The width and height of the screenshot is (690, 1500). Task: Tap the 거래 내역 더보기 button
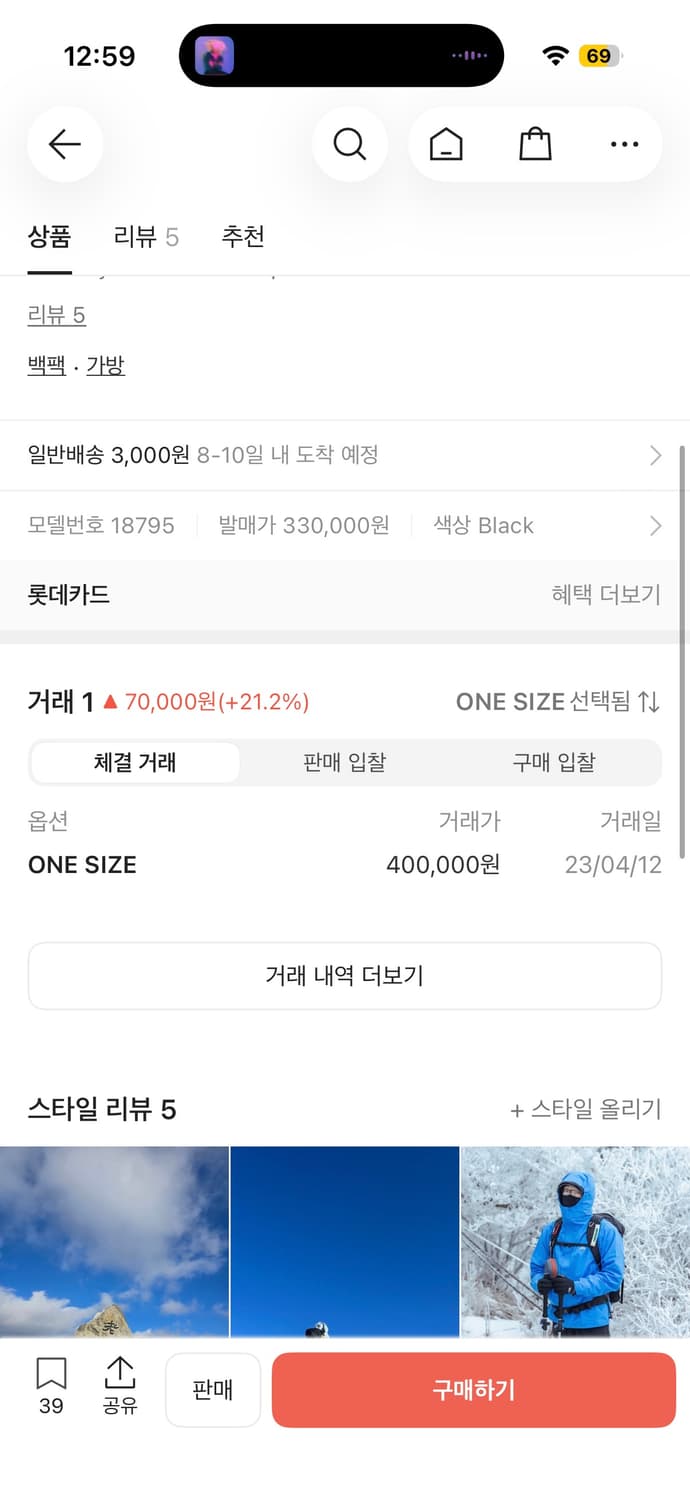[x=345, y=975]
